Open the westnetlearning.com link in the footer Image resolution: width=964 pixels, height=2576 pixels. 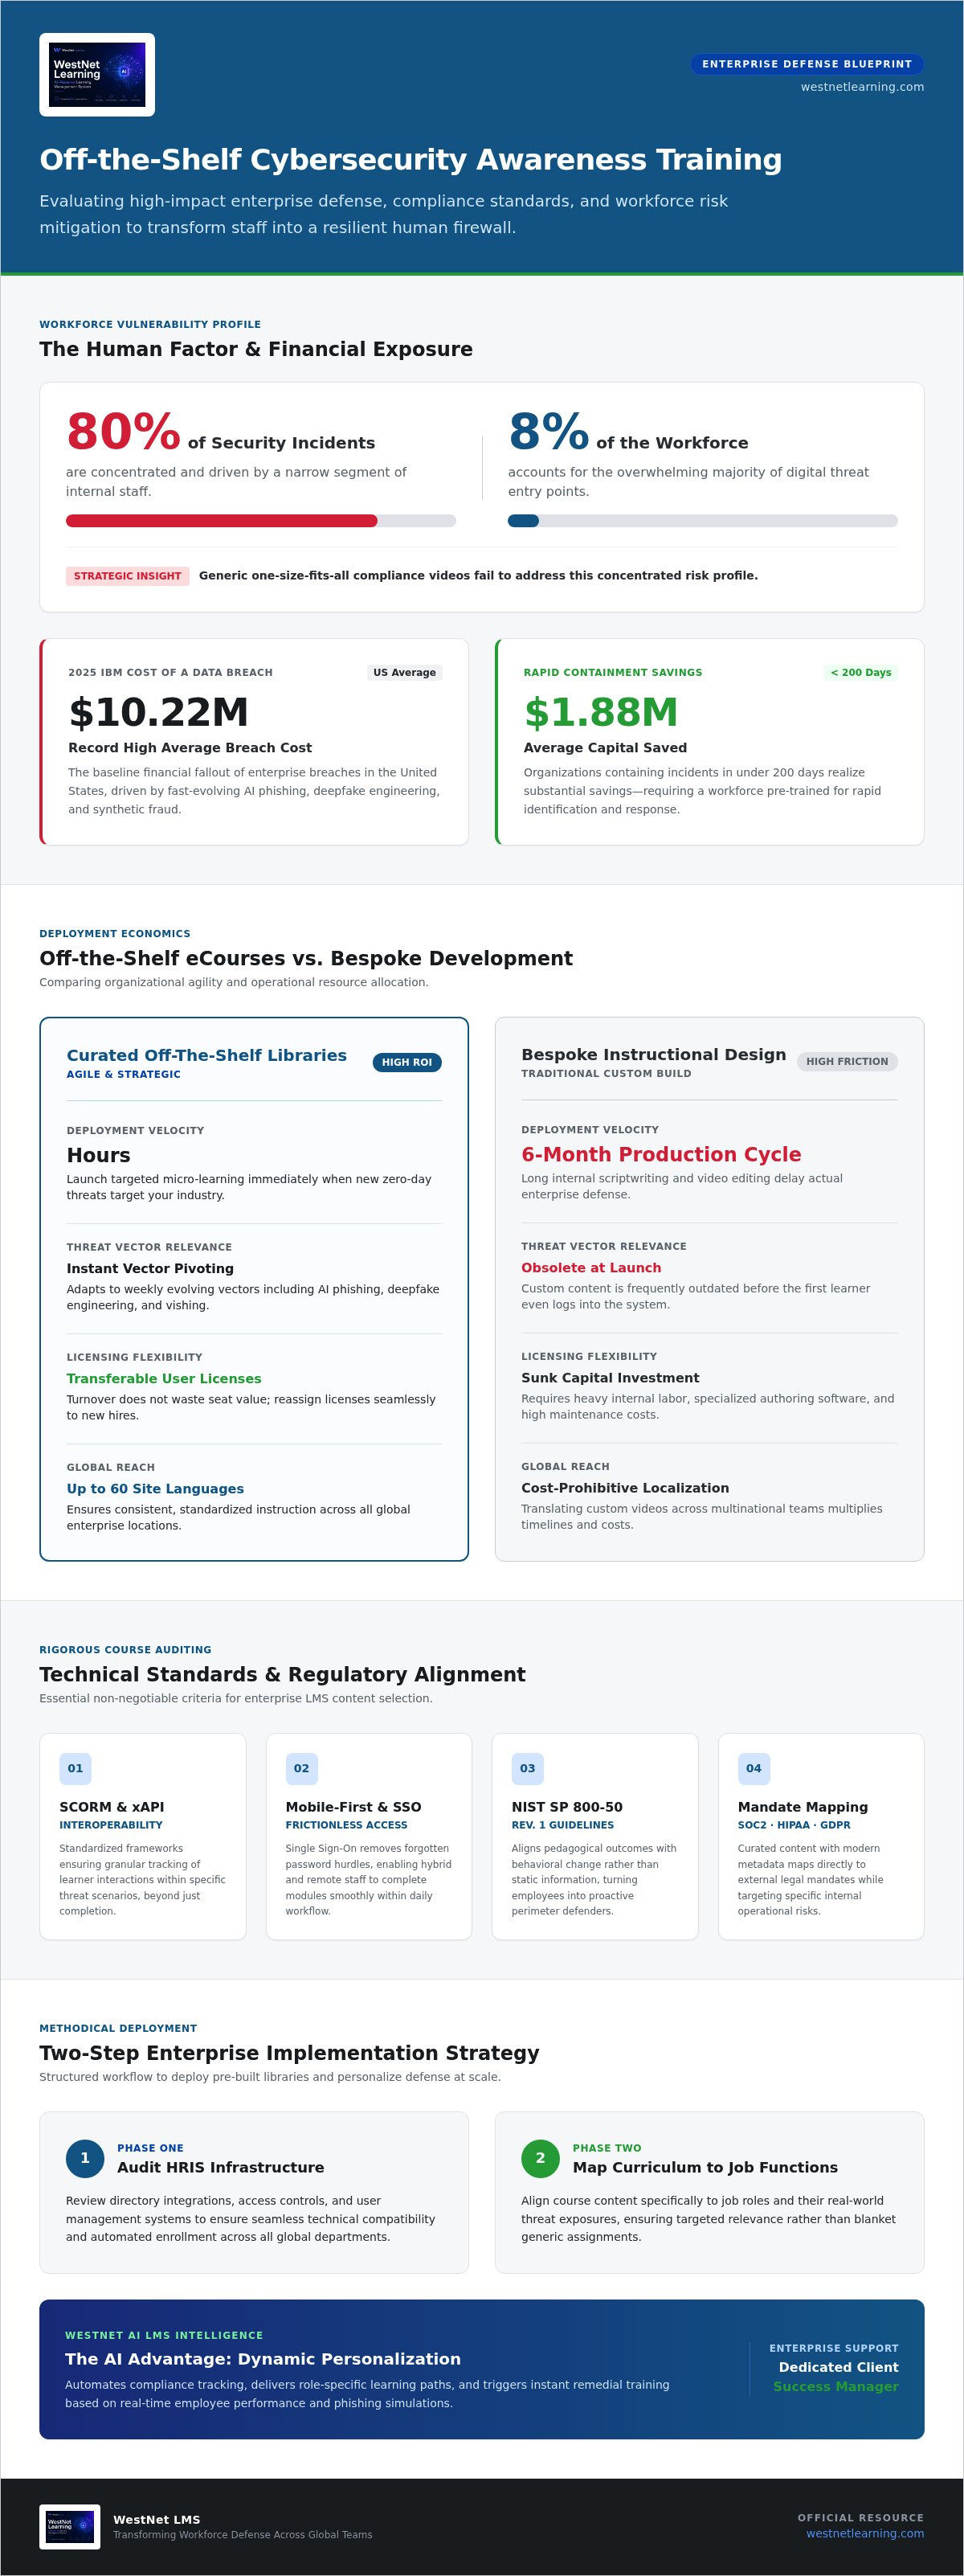tap(865, 2533)
